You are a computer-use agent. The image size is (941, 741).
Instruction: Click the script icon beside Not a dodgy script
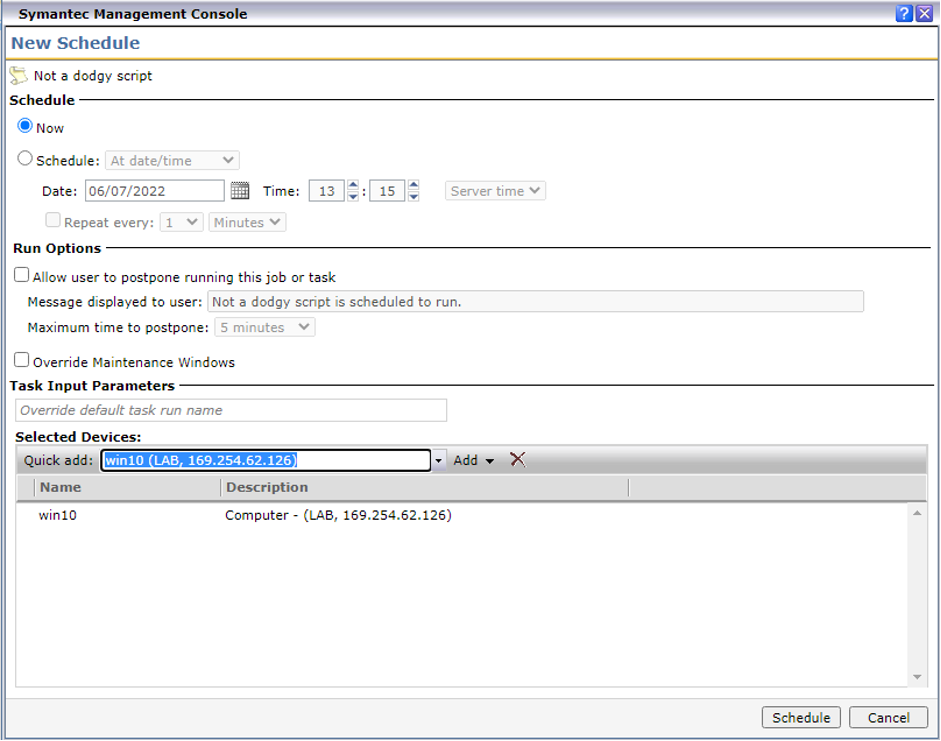coord(19,76)
